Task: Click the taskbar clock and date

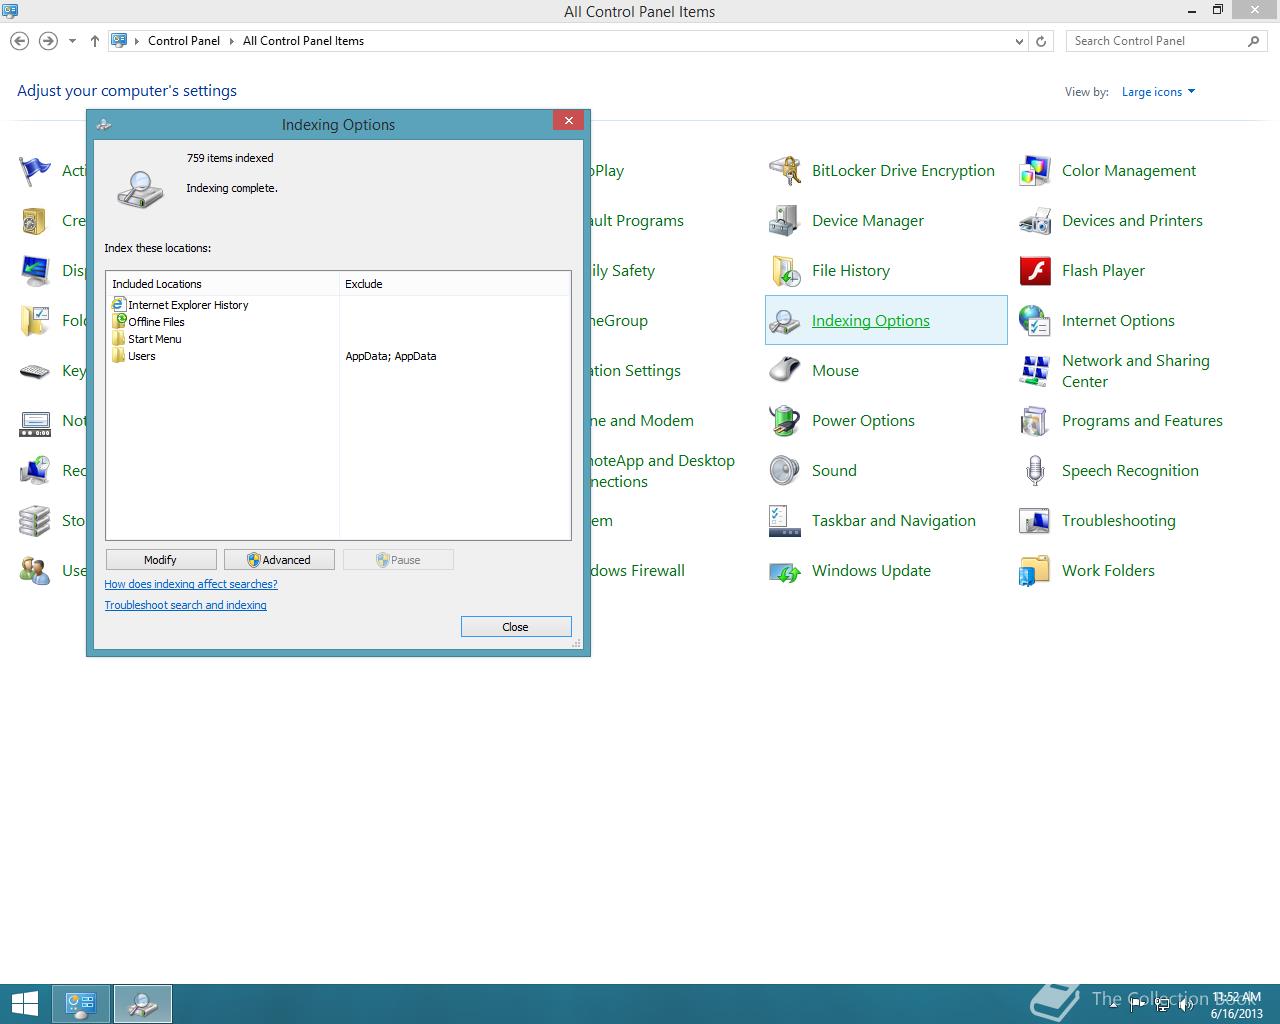Action: (1236, 1006)
